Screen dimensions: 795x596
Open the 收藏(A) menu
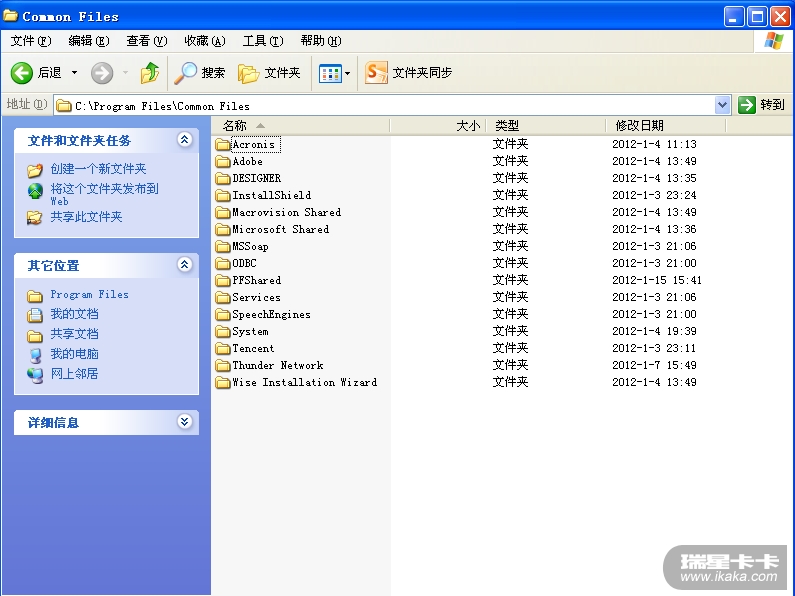click(205, 41)
